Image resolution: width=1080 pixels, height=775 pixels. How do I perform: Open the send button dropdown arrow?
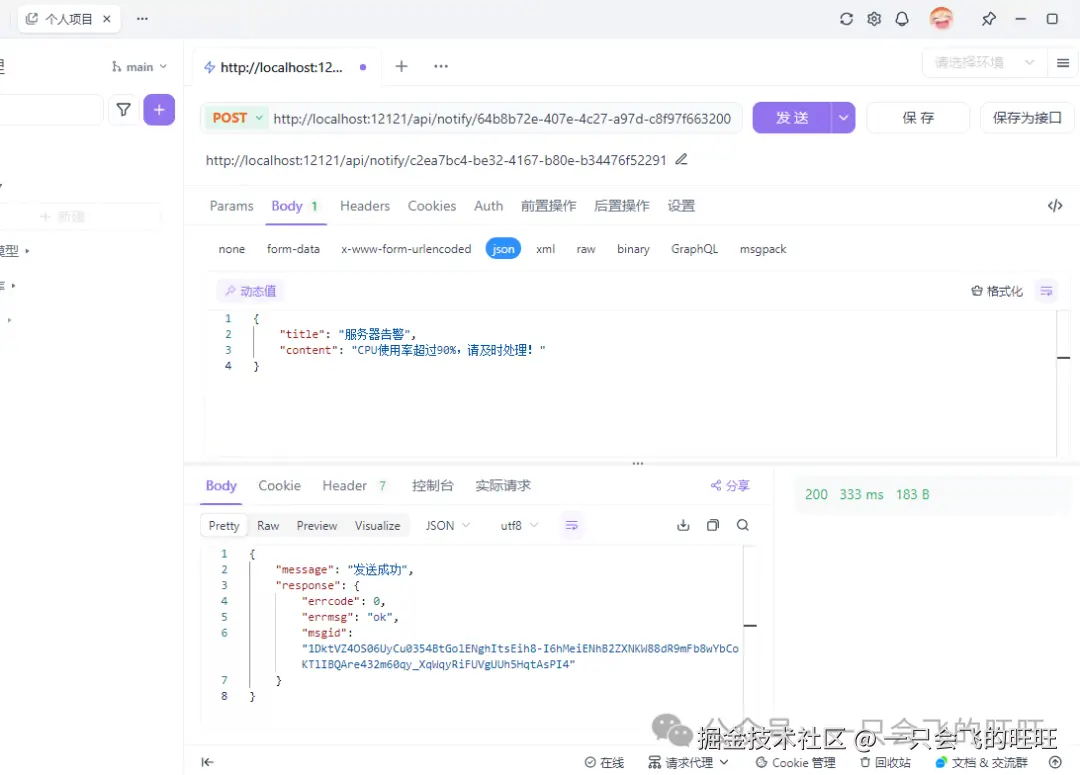click(843, 118)
